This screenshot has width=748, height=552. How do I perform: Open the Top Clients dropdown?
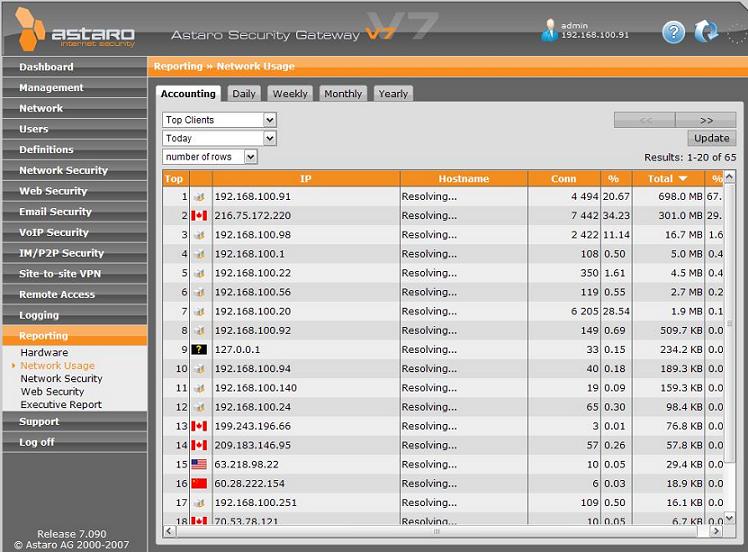point(219,120)
